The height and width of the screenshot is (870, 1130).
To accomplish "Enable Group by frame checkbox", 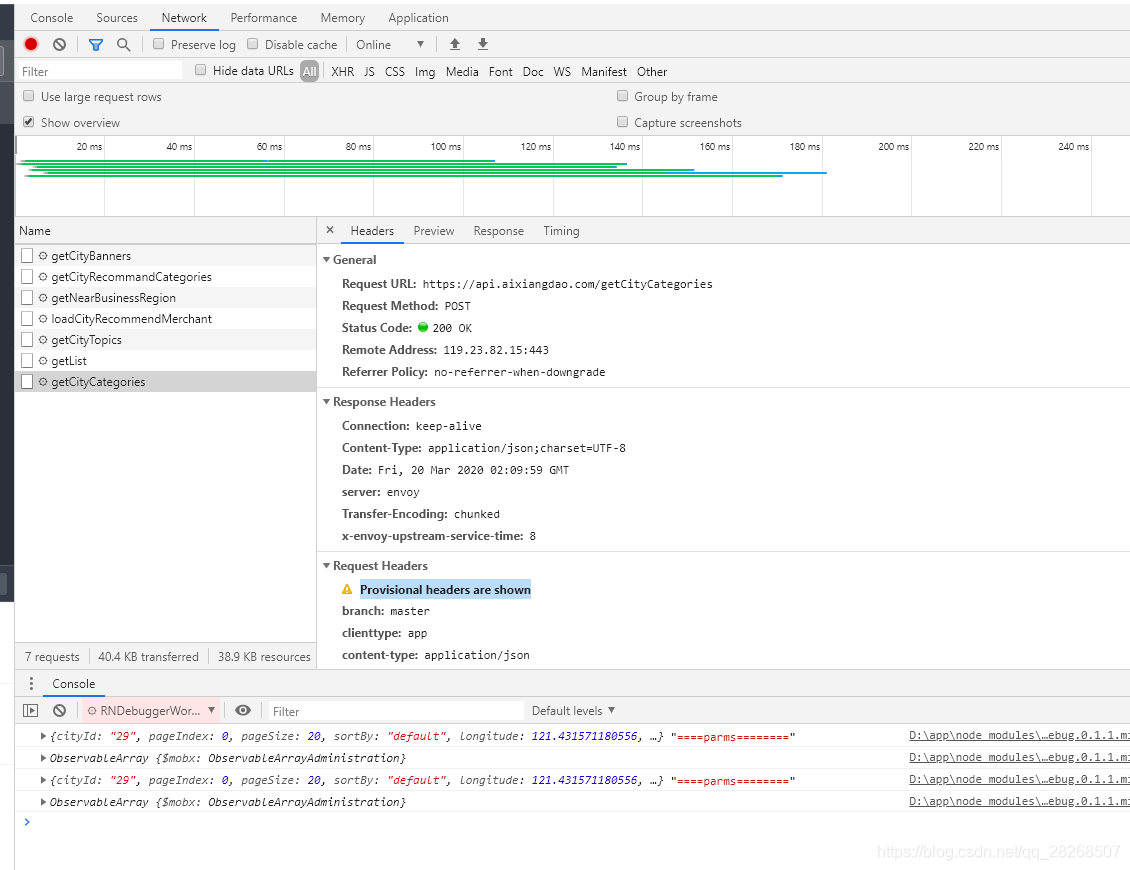I will click(623, 96).
